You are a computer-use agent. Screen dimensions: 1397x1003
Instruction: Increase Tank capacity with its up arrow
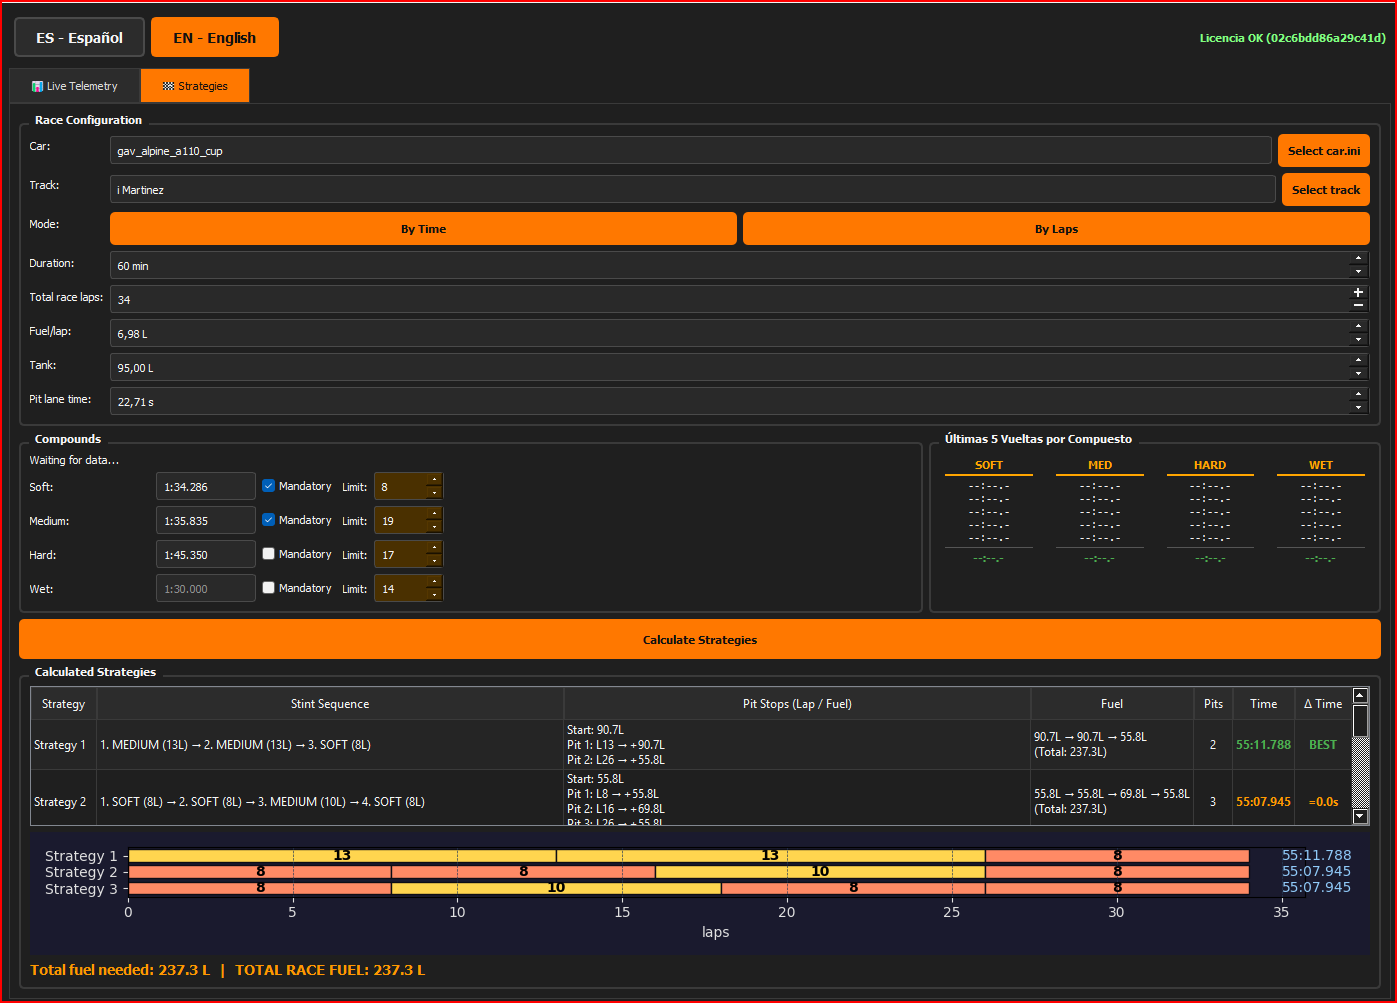tap(1358, 361)
